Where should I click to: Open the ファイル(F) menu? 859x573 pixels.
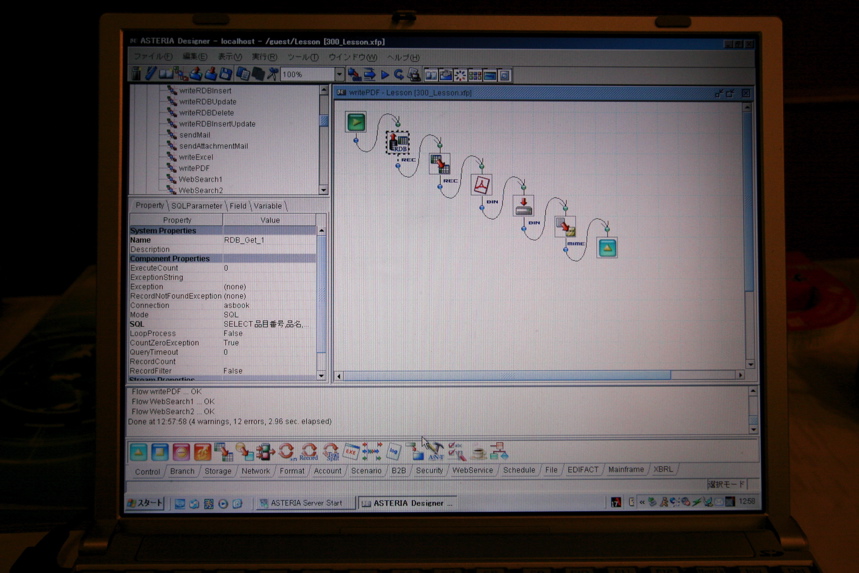point(153,56)
